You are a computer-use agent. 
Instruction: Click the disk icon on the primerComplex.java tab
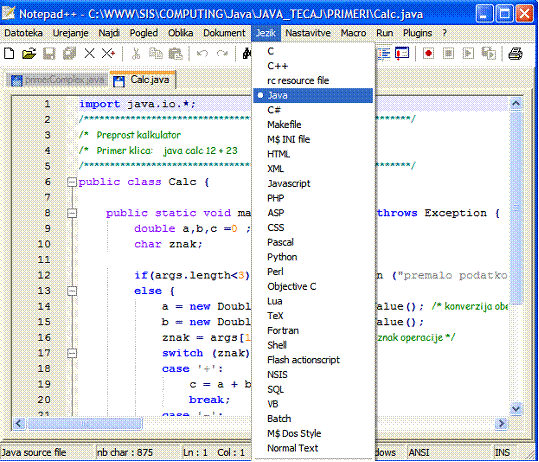tap(16, 81)
